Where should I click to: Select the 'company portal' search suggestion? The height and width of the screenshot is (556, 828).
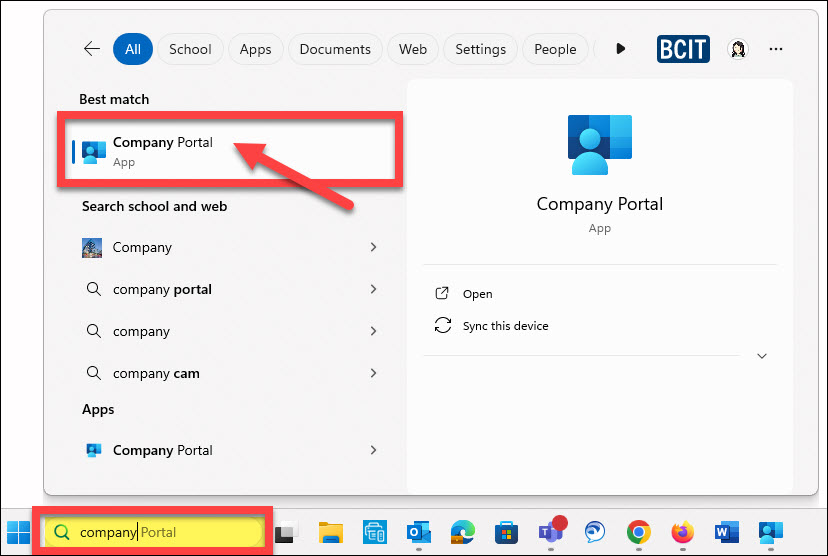coord(230,289)
